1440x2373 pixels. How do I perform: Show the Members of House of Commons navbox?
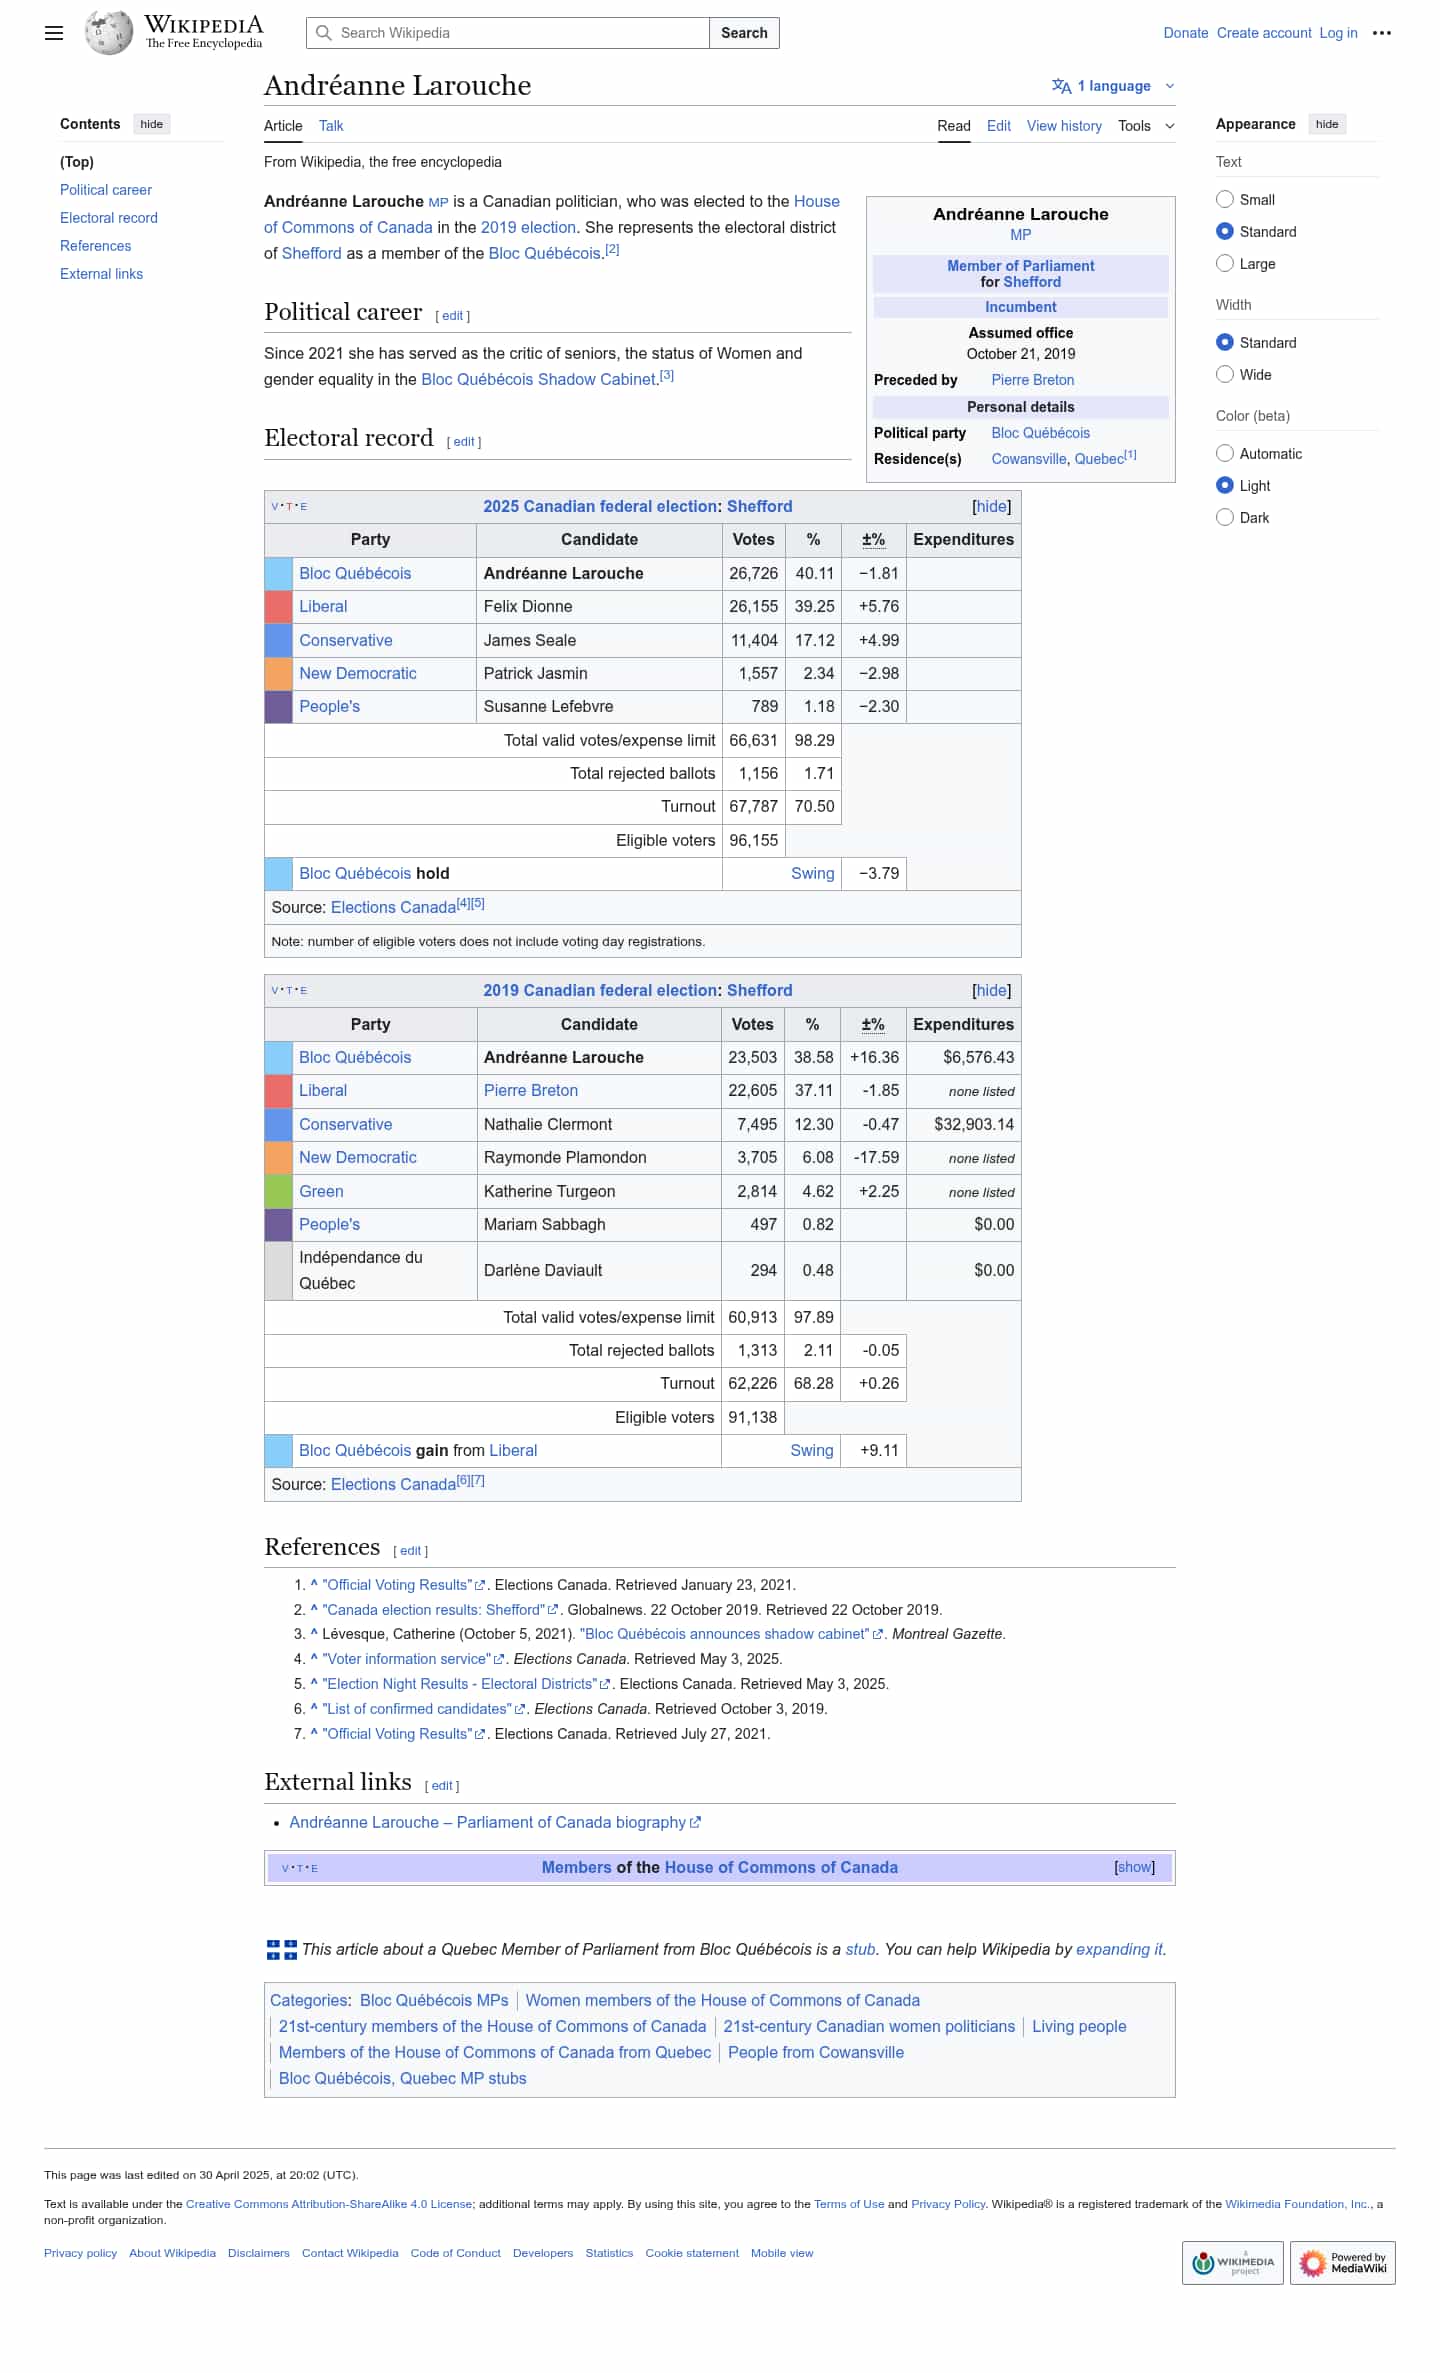click(1134, 1867)
